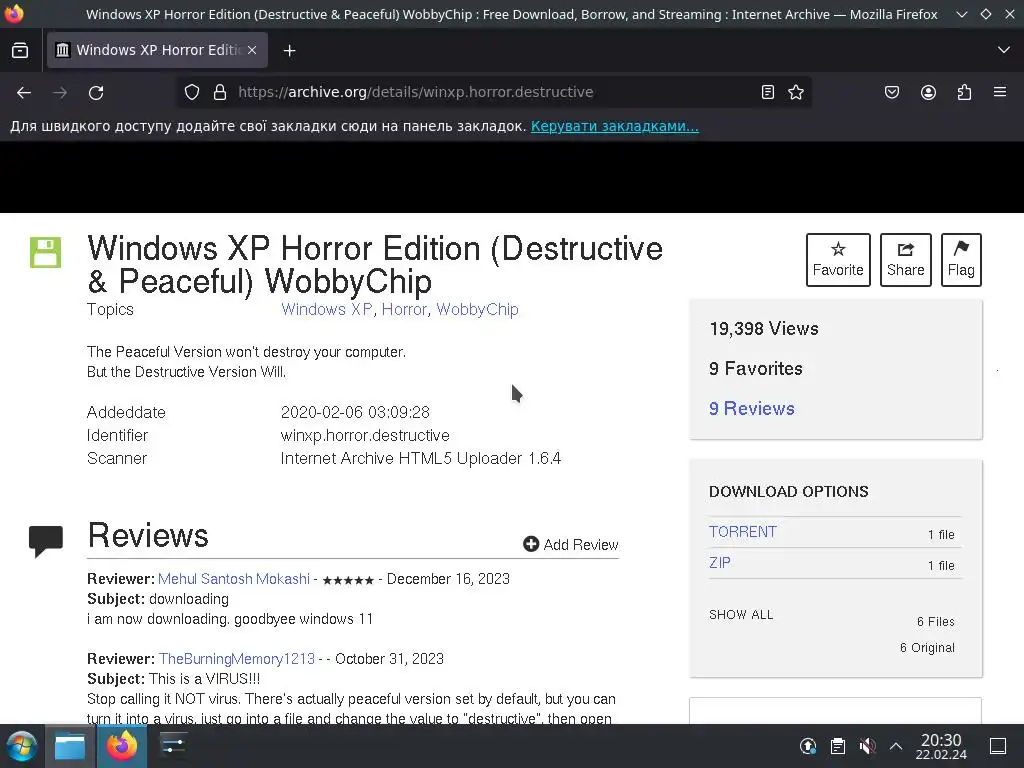Select the Windows XP Horror Edition tab
The image size is (1024, 768).
157,50
